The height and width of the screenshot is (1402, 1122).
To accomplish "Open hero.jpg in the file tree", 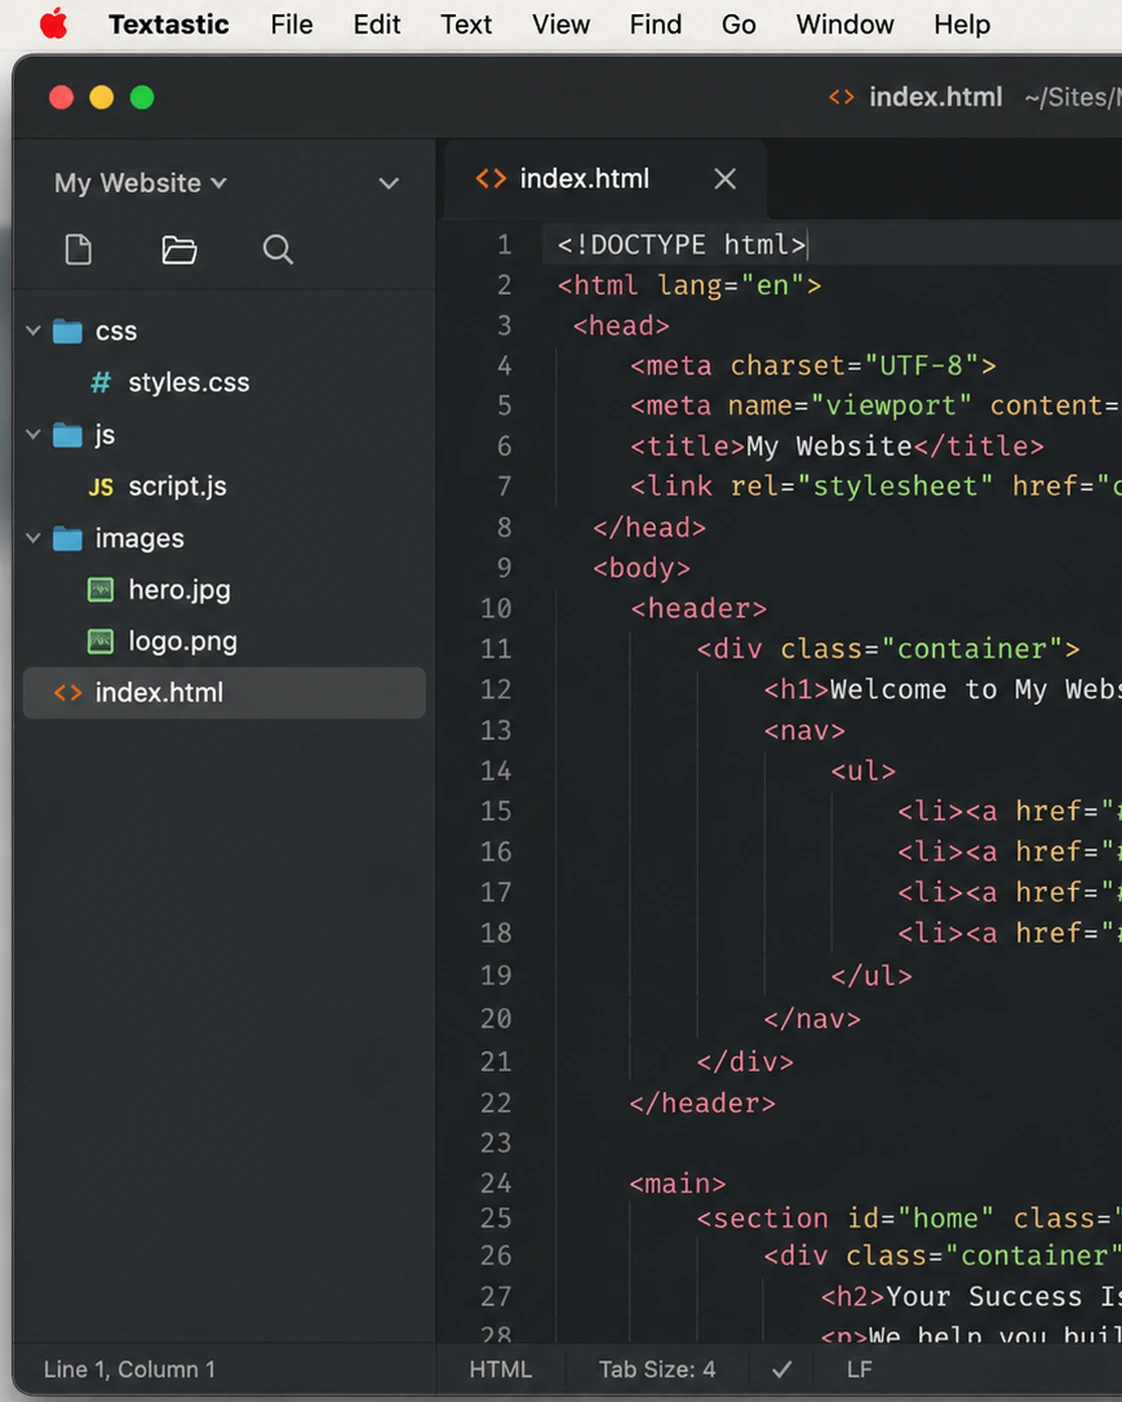I will click(x=179, y=590).
